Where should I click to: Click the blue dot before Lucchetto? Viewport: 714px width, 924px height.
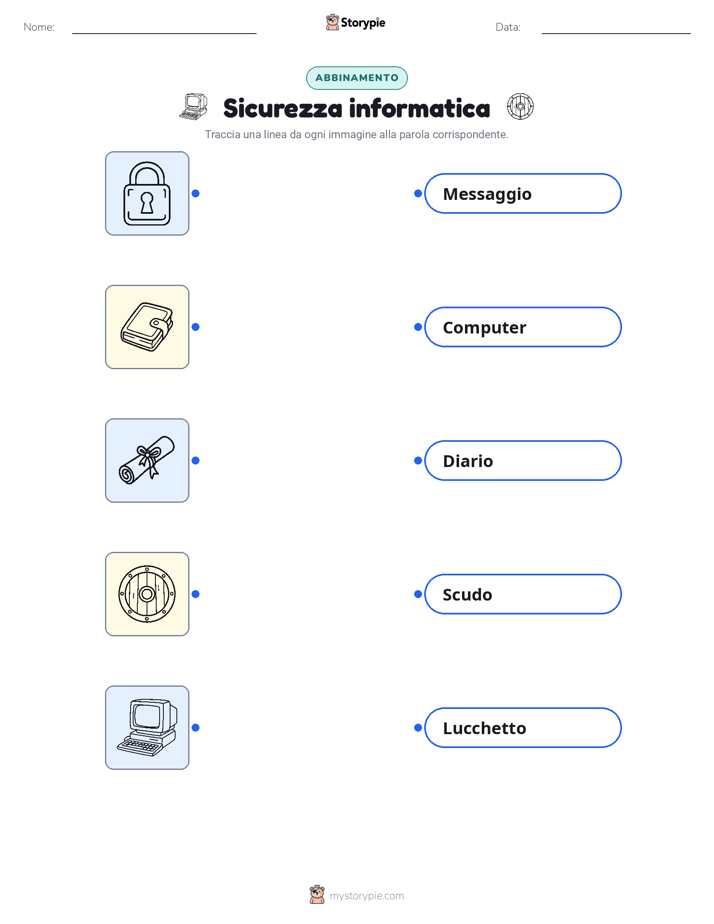coord(418,728)
